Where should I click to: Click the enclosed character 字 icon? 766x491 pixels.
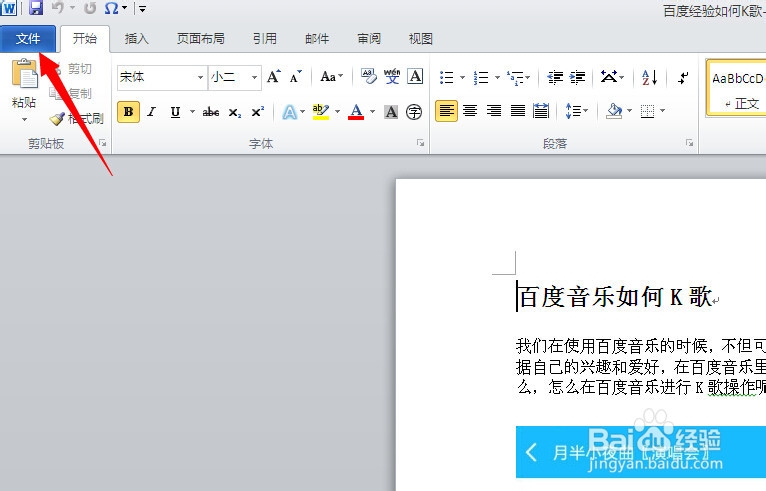414,112
